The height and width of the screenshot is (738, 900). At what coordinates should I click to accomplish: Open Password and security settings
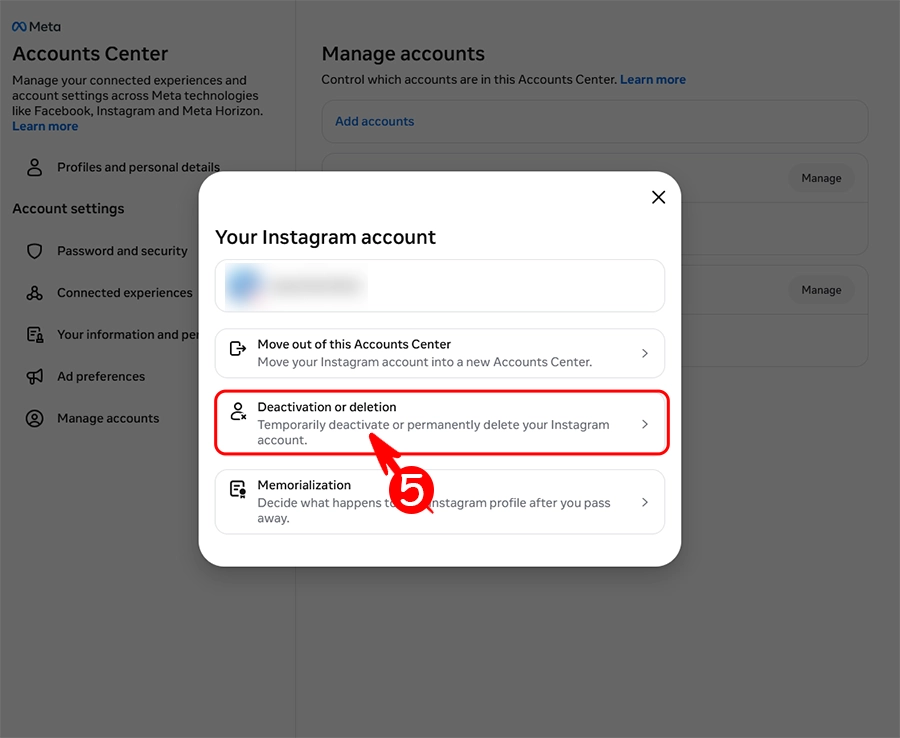click(122, 251)
